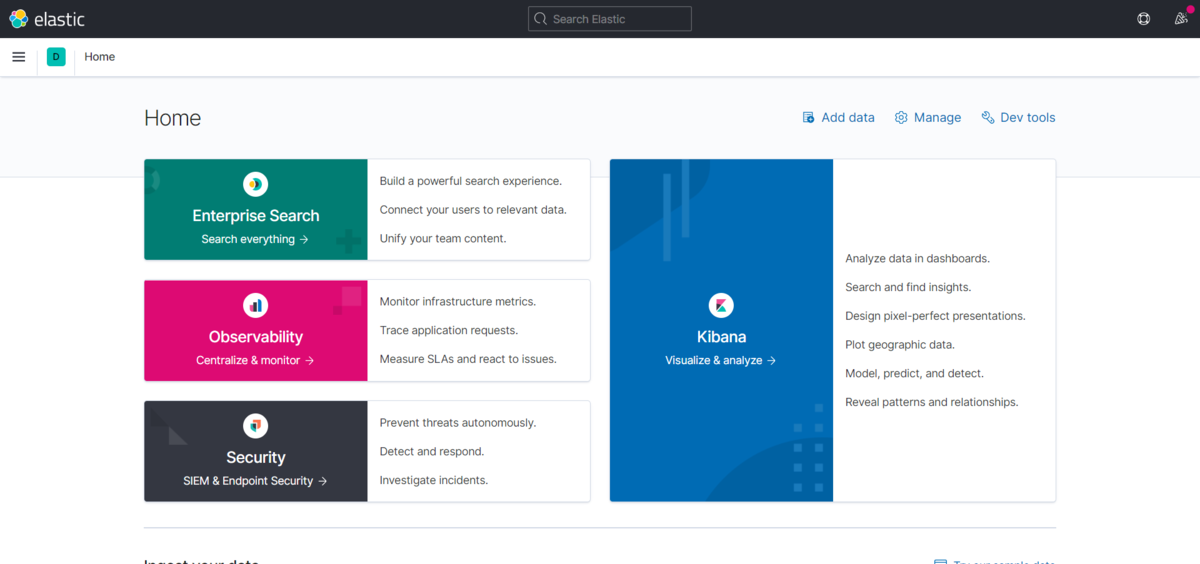Click Visualize & analyze link
The height and width of the screenshot is (564, 1200).
click(x=721, y=361)
